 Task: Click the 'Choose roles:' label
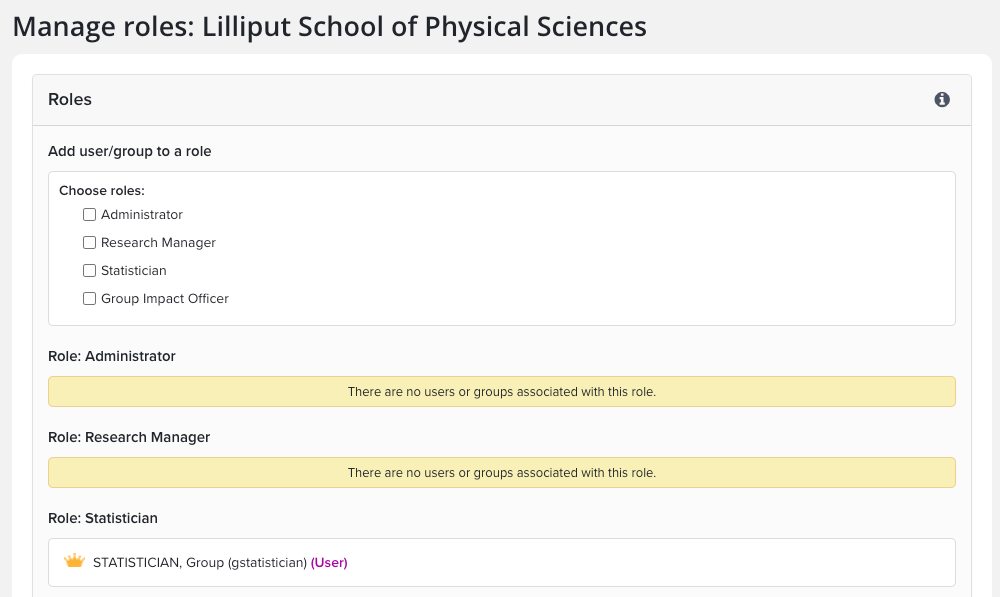click(x=102, y=190)
